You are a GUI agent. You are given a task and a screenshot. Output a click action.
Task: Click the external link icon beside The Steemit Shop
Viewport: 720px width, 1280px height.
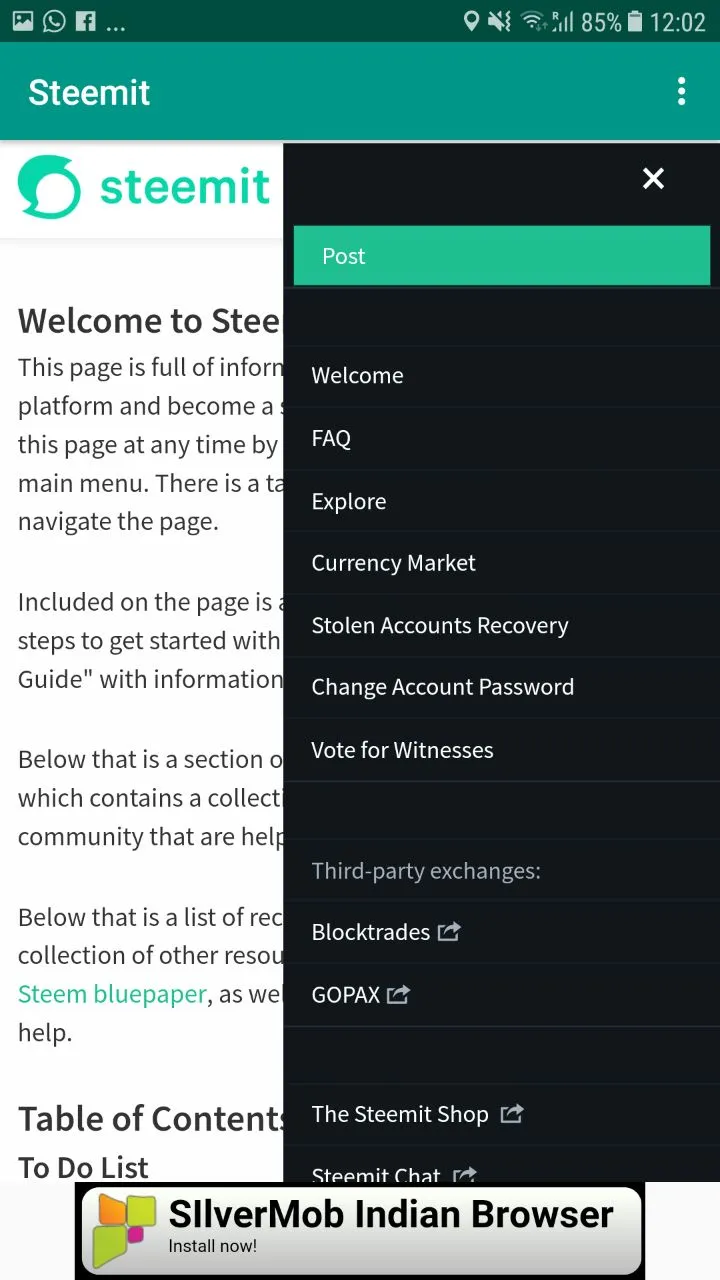pos(512,1113)
